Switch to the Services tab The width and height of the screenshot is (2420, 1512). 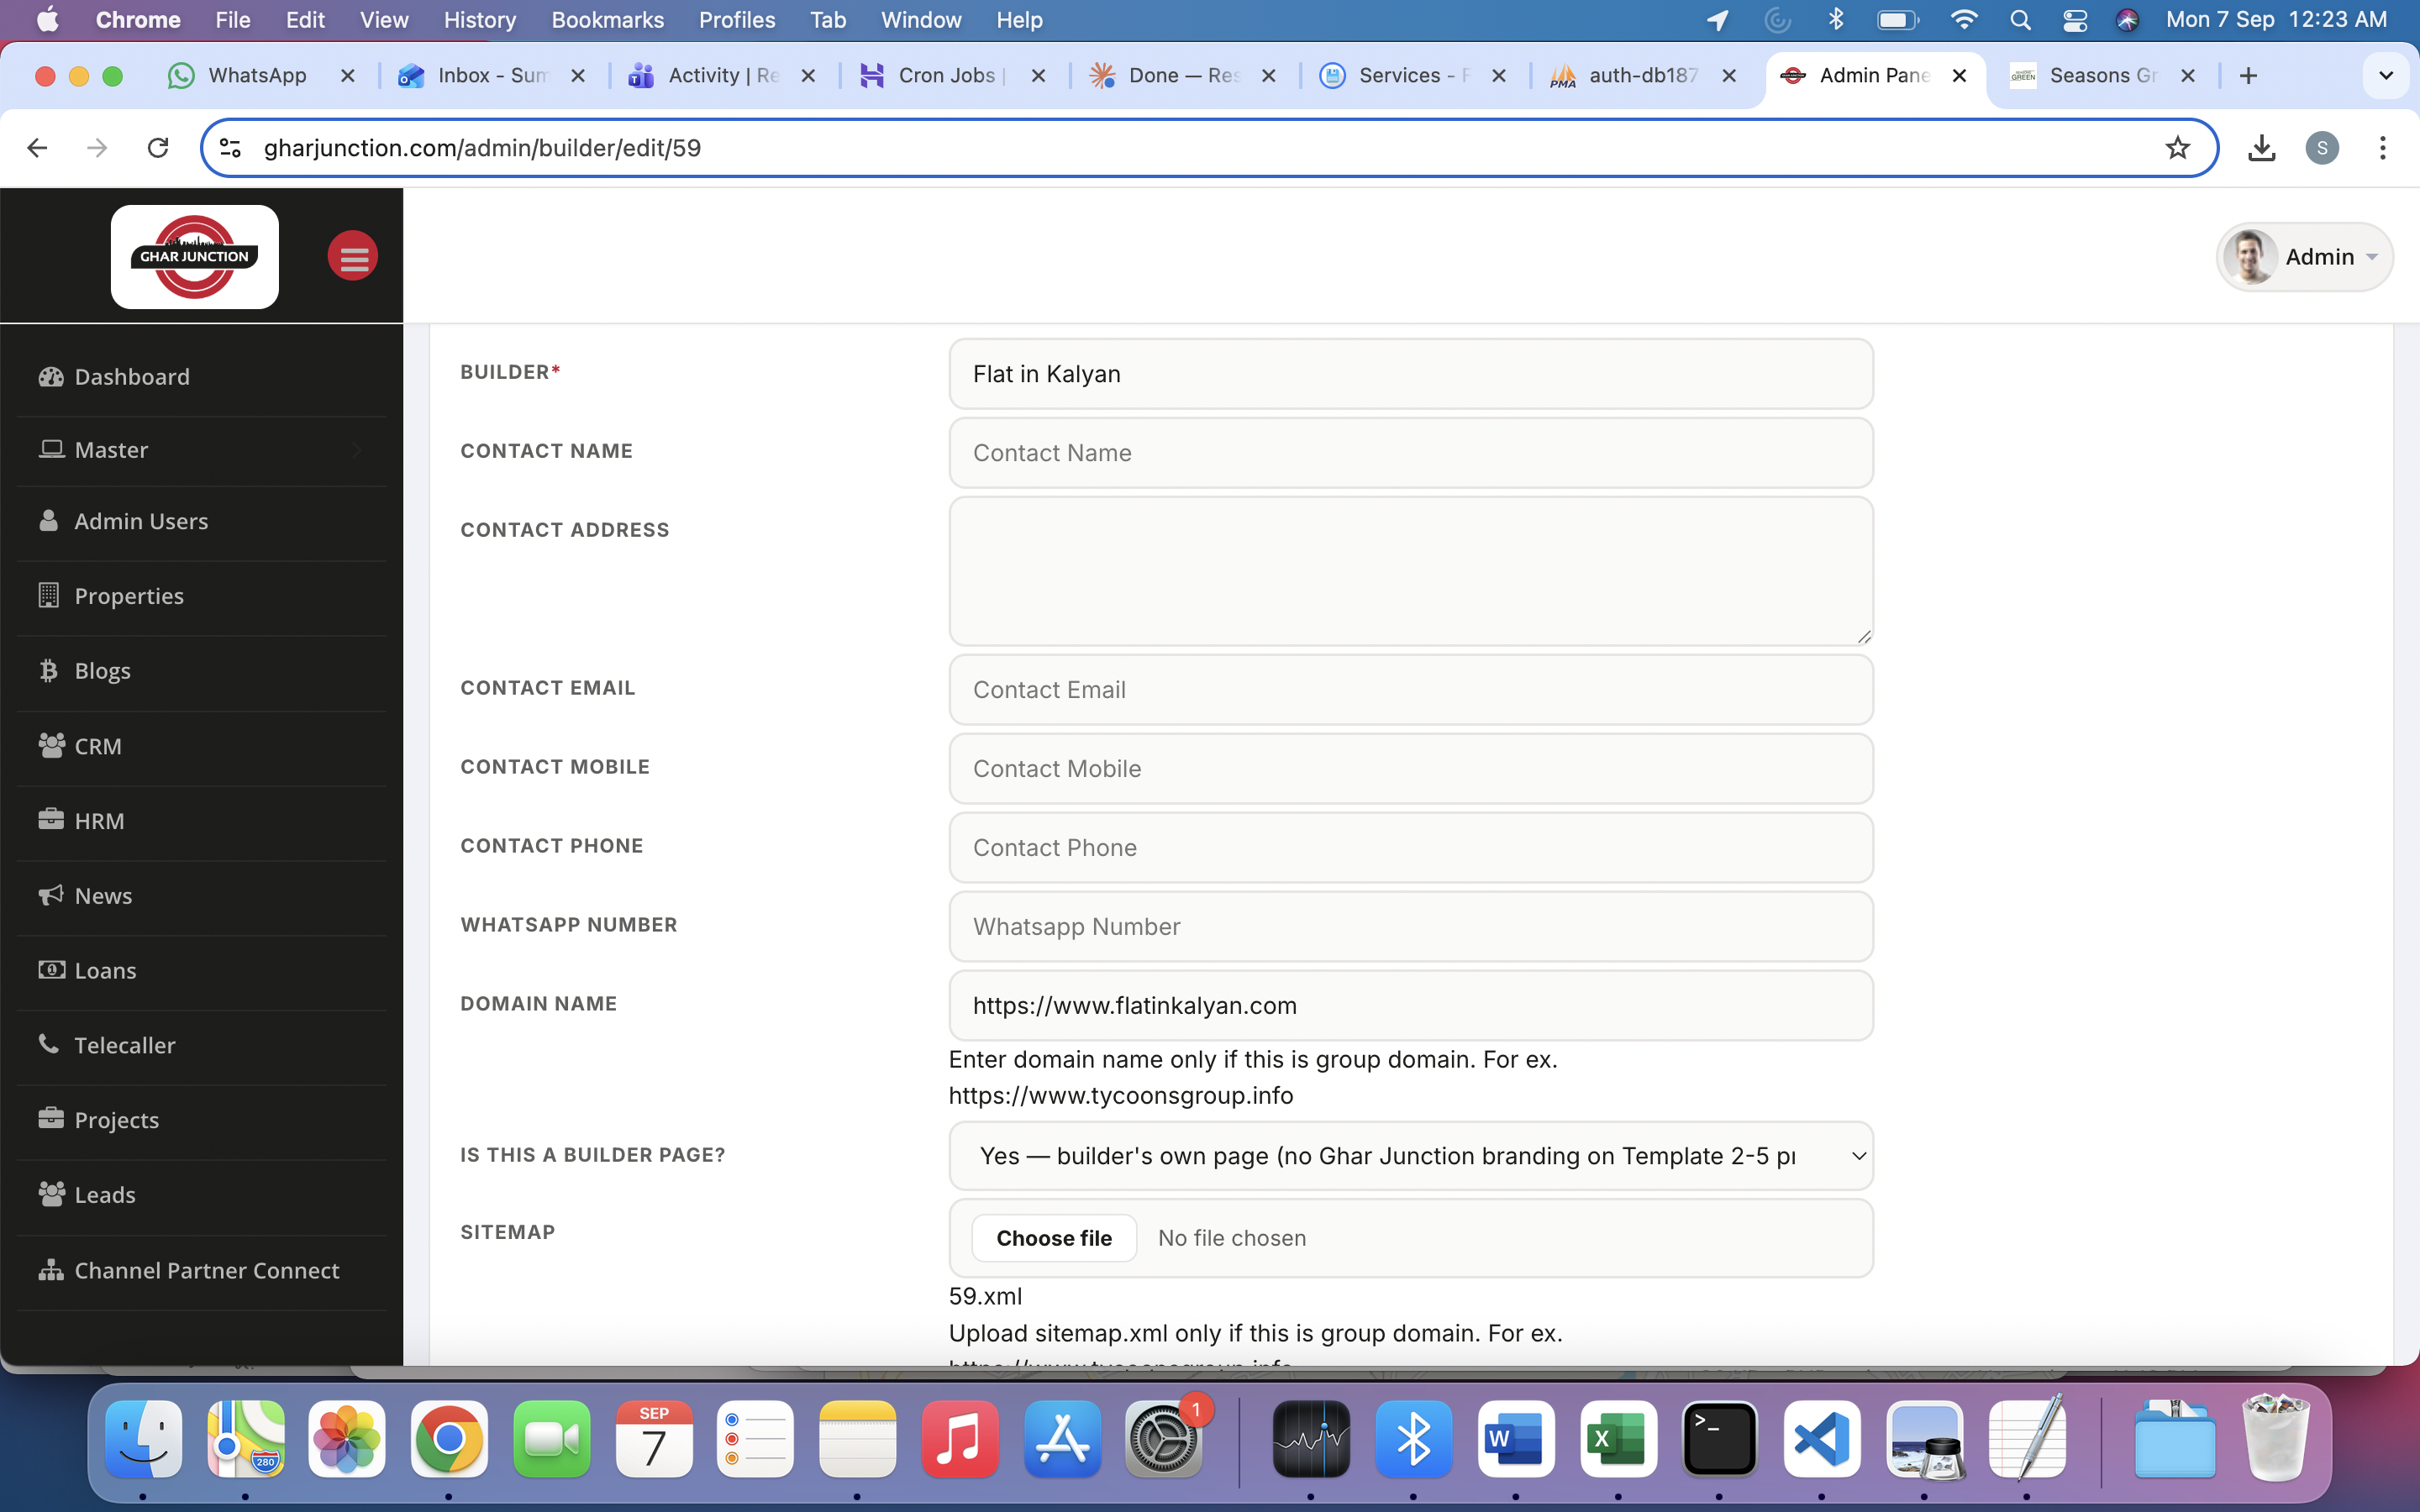1412,76
